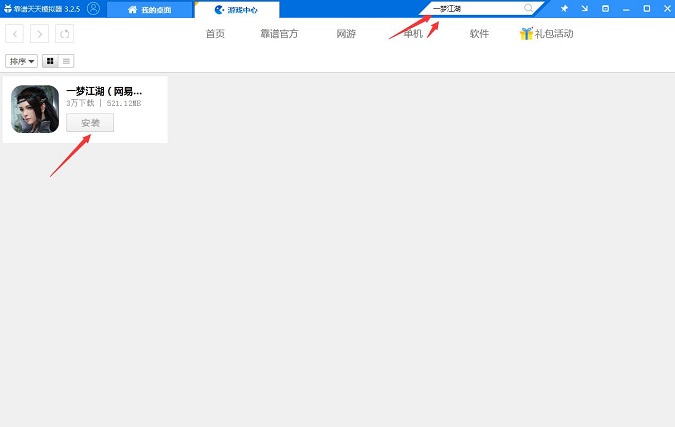This screenshot has width=675, height=427.
Task: Install 一梦江湖 with the 安装 button
Action: click(90, 123)
